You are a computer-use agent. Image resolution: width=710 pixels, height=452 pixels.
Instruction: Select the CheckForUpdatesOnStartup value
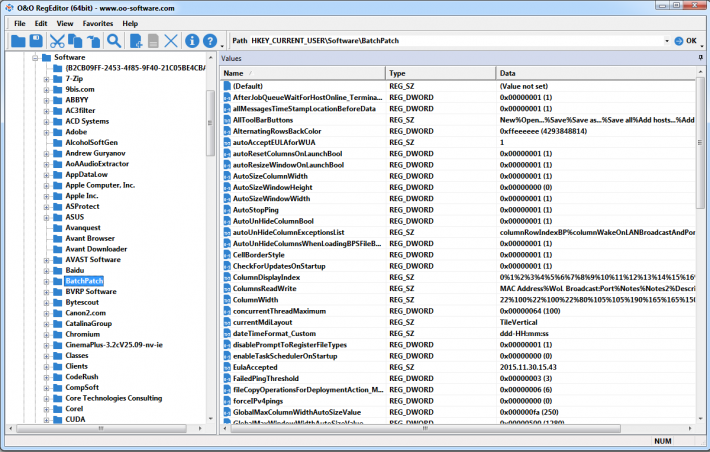[279, 266]
